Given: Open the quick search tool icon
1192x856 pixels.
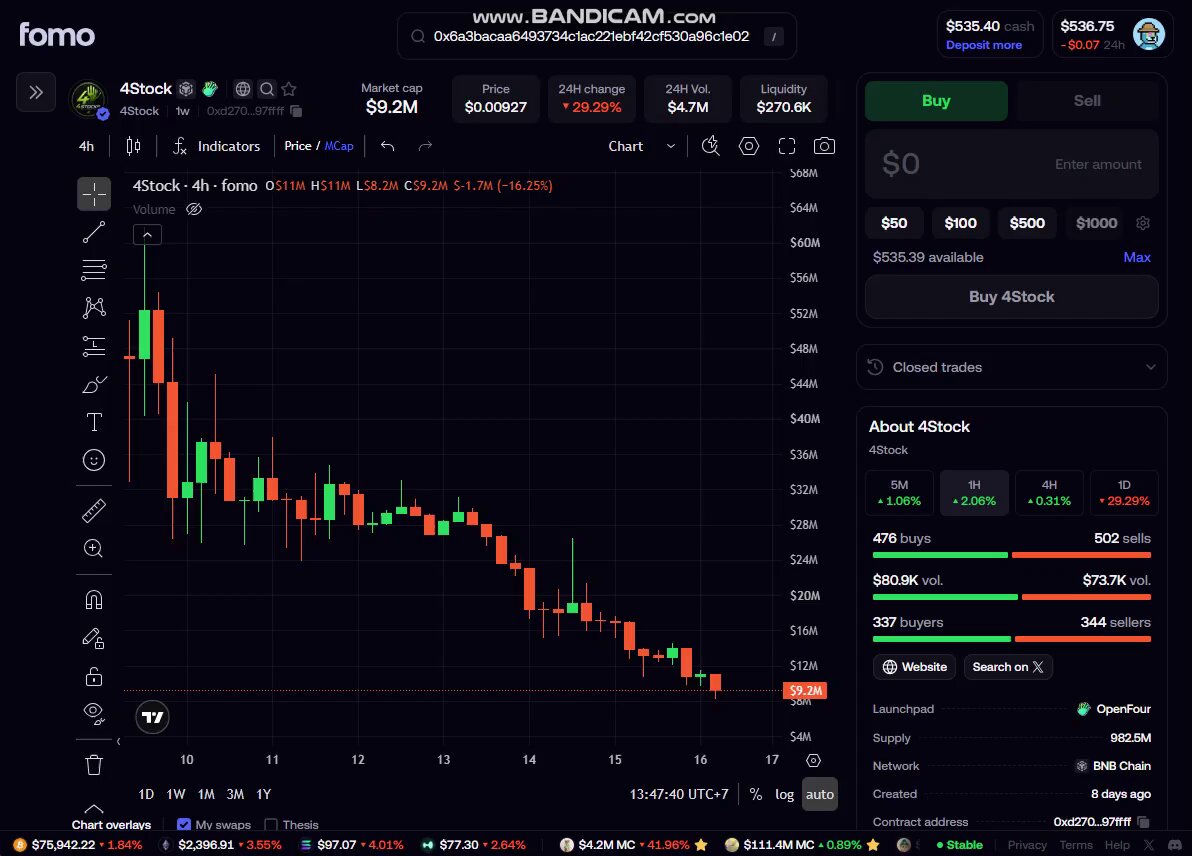Looking at the screenshot, I should (711, 146).
